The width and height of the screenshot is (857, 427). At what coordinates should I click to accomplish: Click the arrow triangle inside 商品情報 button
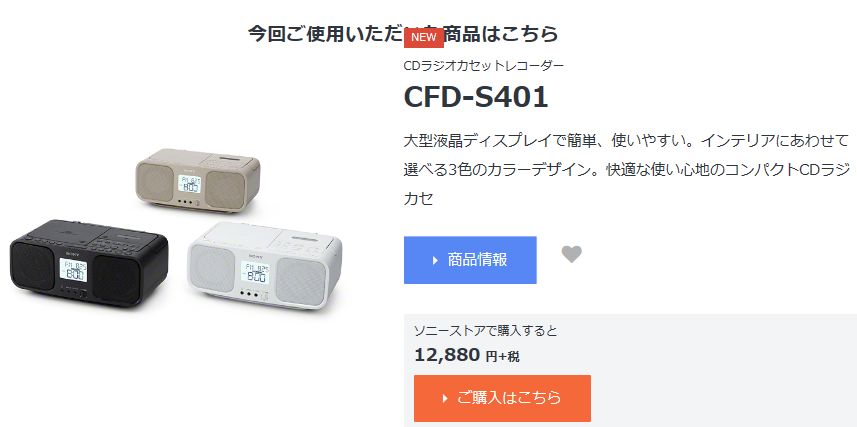pyautogui.click(x=435, y=260)
